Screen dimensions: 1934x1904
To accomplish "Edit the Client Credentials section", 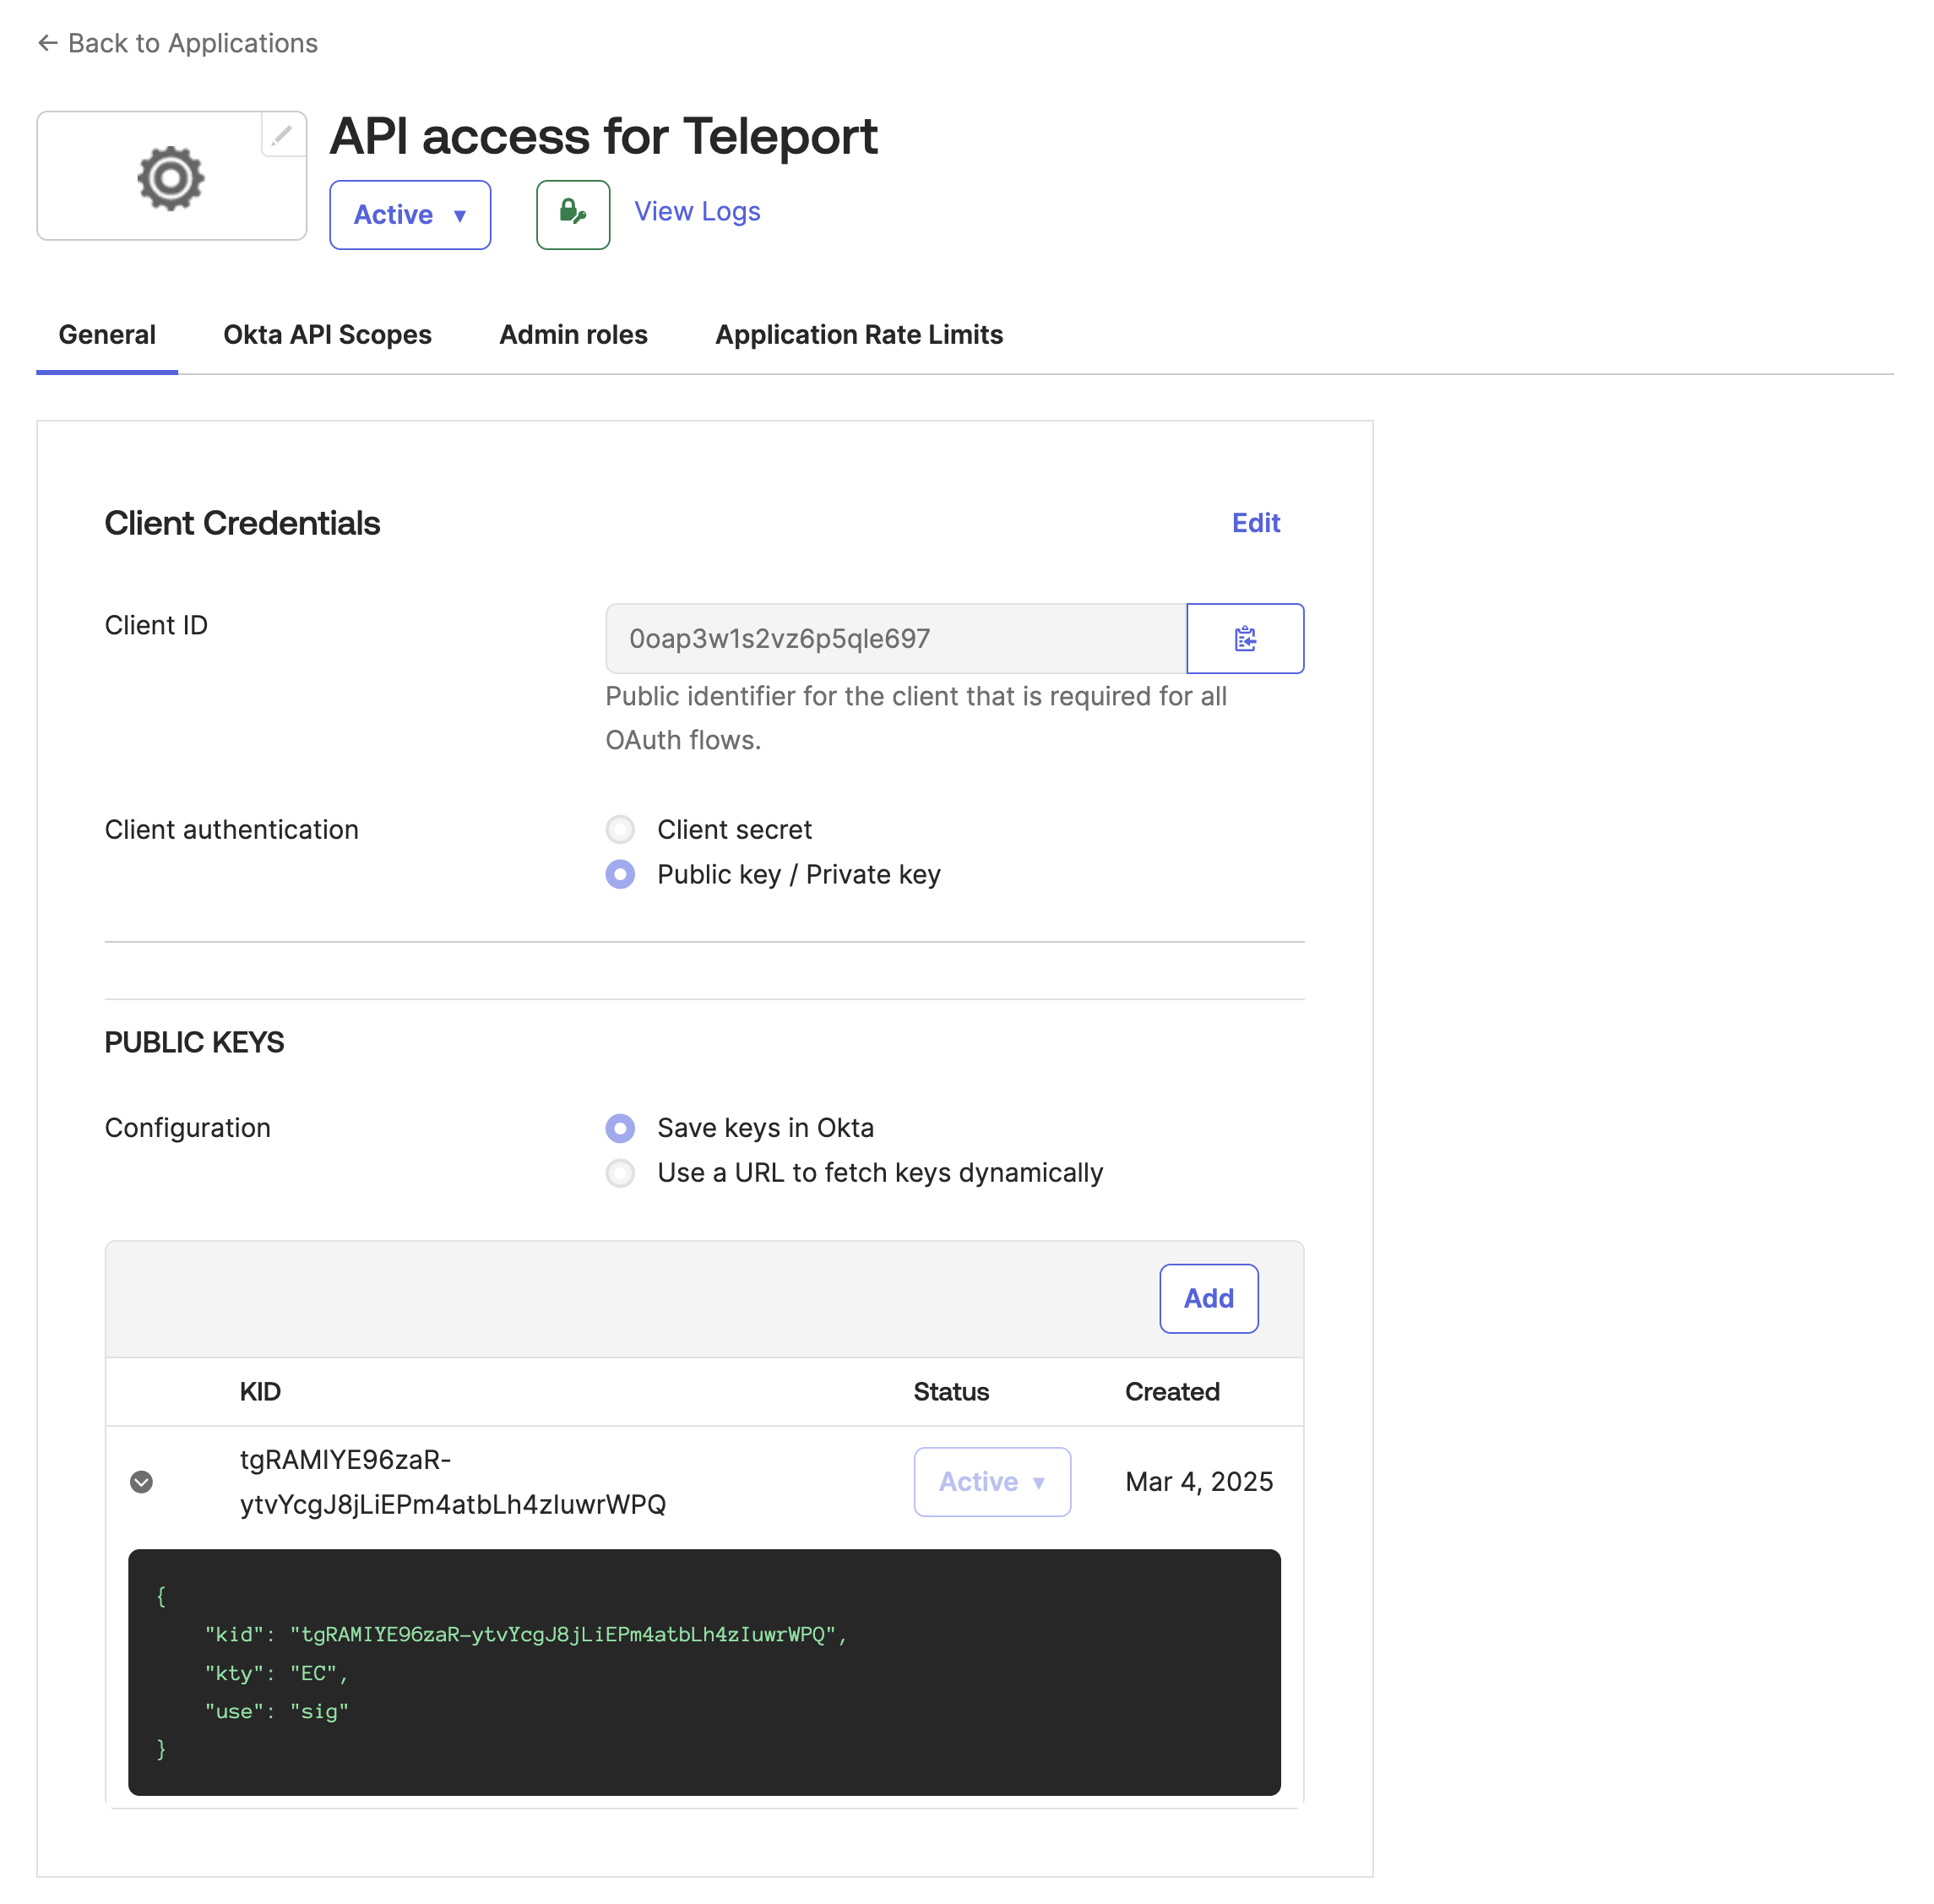I will point(1255,523).
